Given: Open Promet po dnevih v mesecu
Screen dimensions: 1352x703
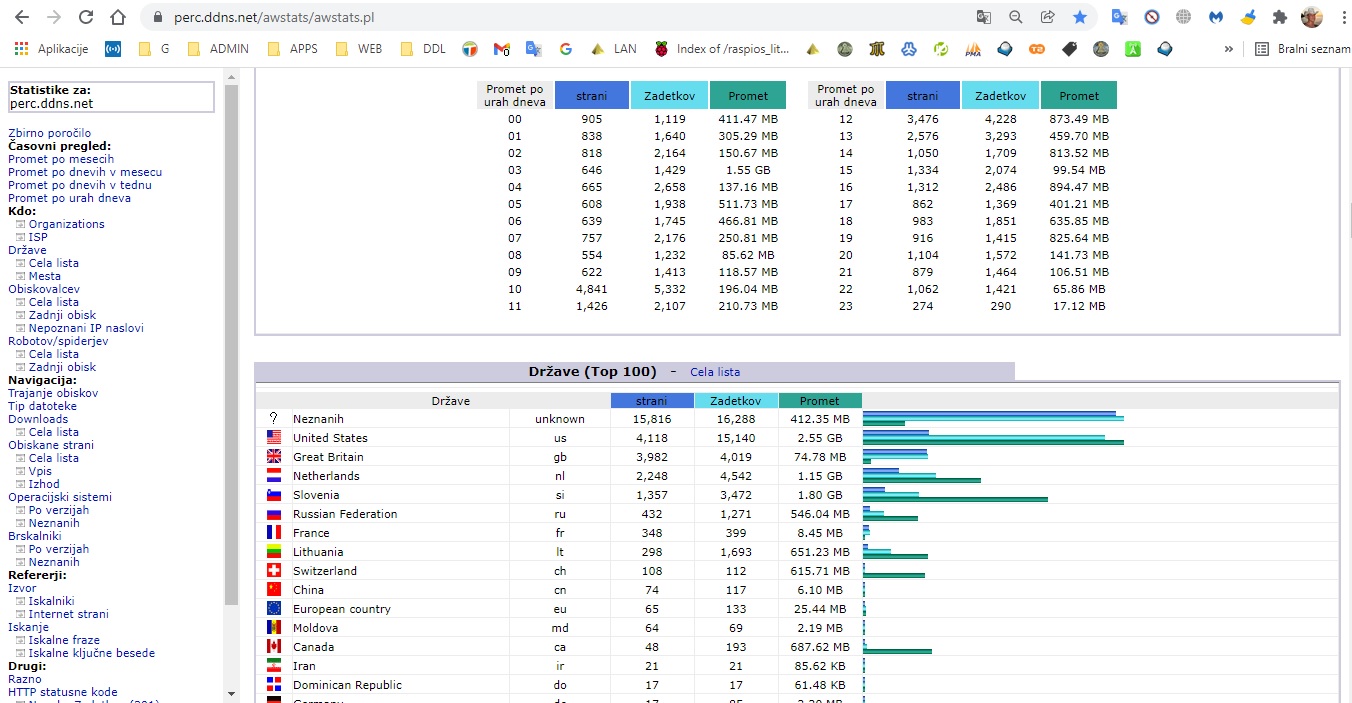Looking at the screenshot, I should click(x=85, y=172).
